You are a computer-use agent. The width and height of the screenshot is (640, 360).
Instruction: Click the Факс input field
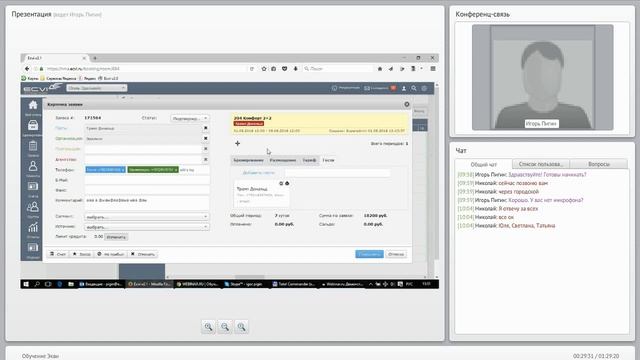pyautogui.click(x=147, y=190)
